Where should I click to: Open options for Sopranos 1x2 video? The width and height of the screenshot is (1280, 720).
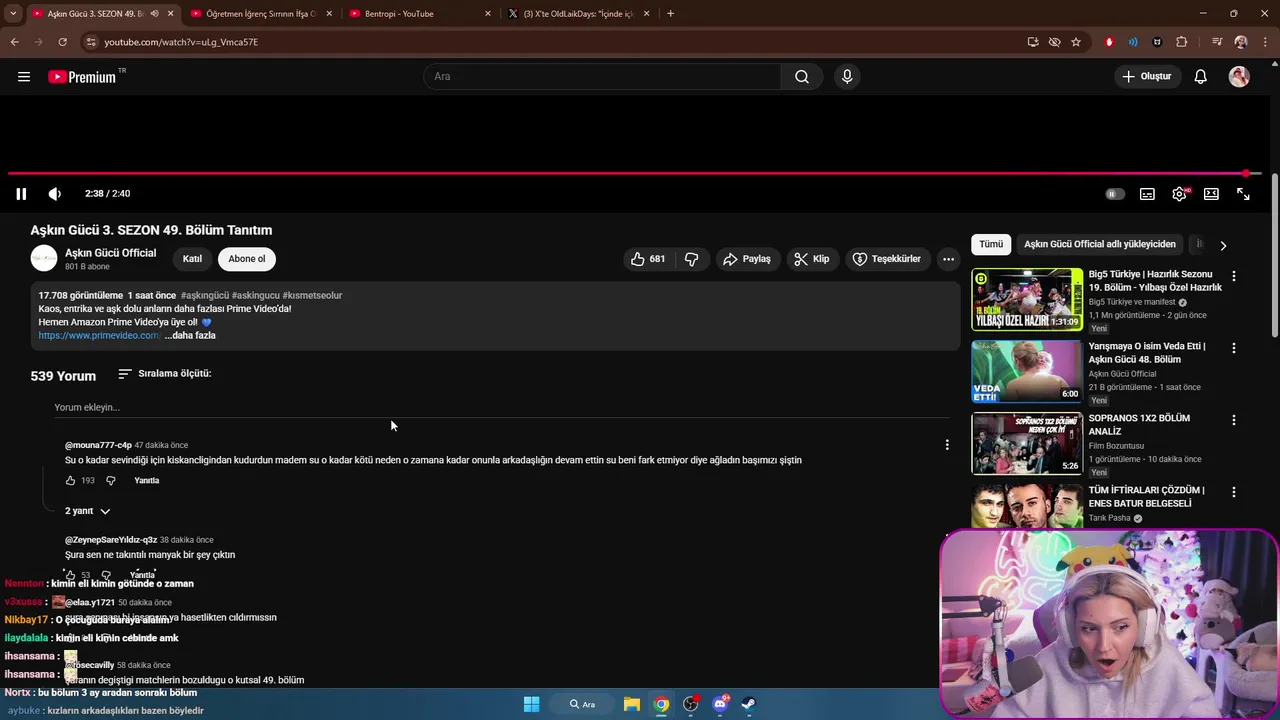pos(1234,420)
